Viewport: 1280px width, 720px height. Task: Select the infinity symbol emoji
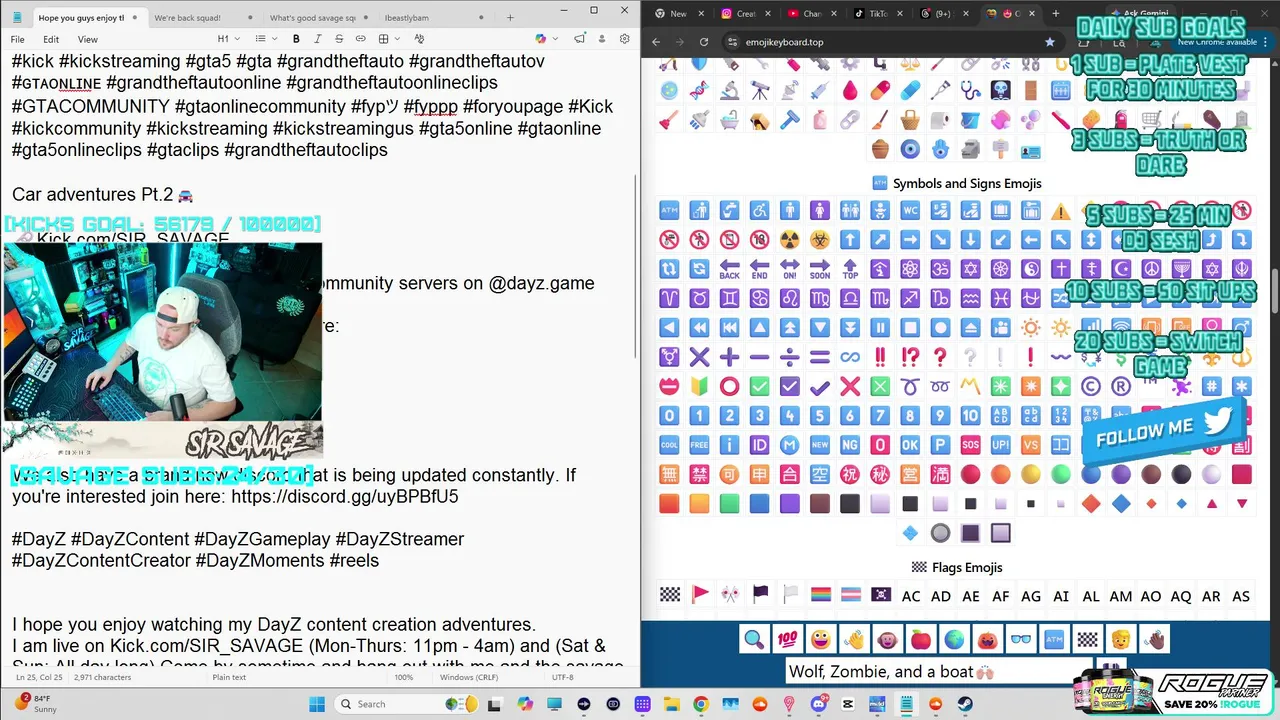point(849,357)
